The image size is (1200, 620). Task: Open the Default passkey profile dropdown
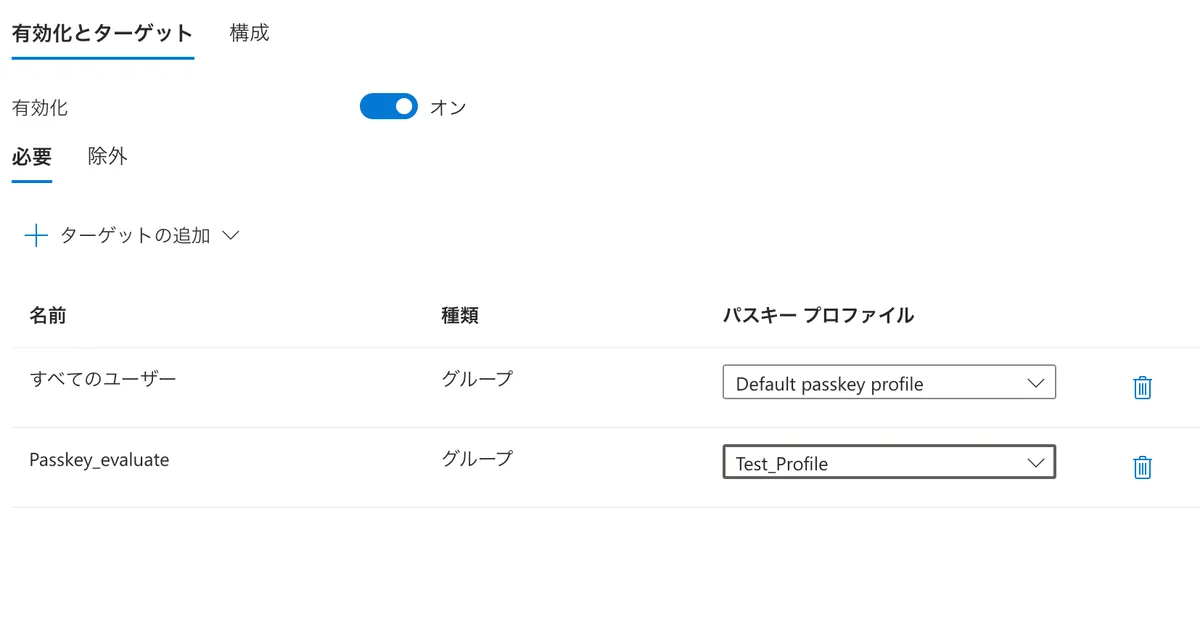coord(889,383)
